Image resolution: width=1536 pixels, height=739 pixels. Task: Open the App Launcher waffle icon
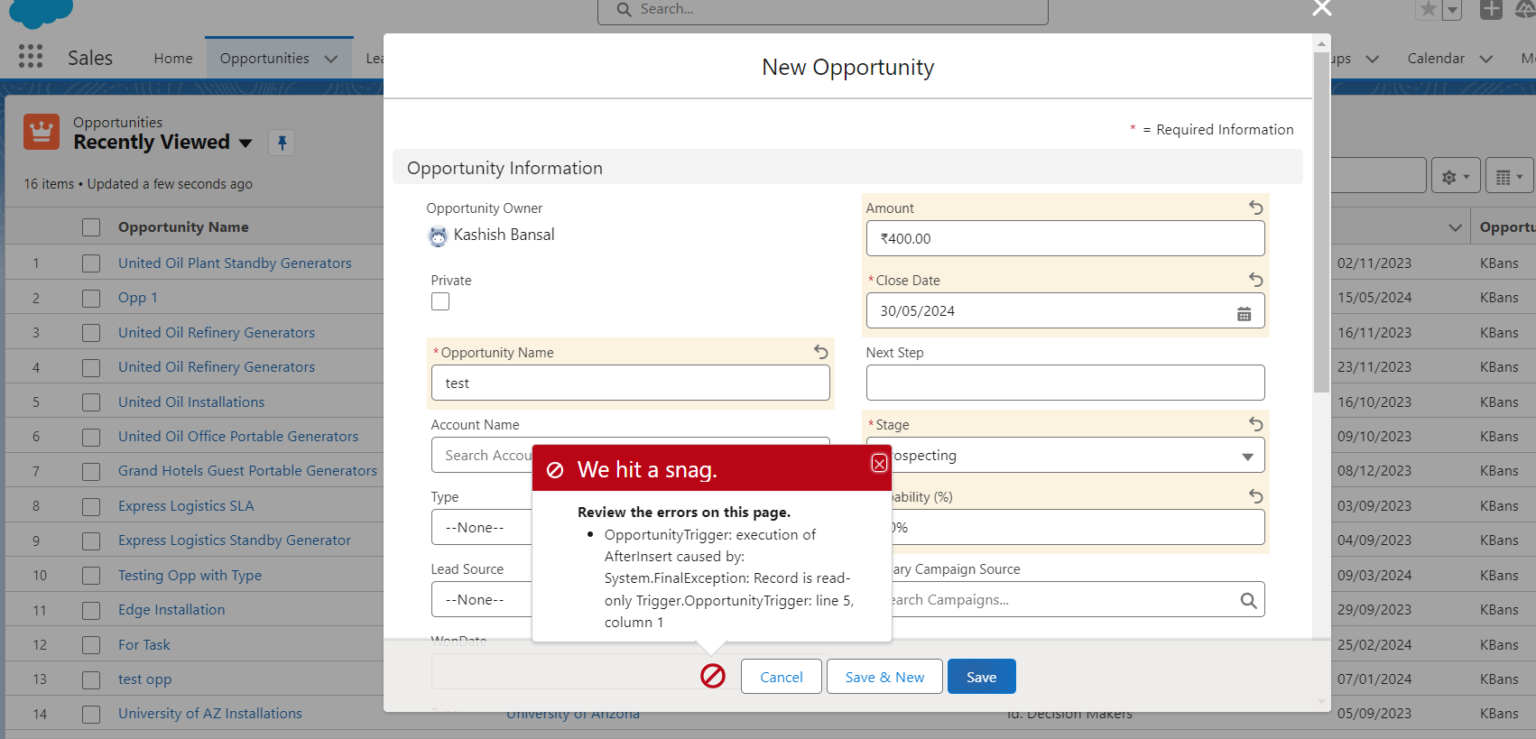tap(30, 56)
